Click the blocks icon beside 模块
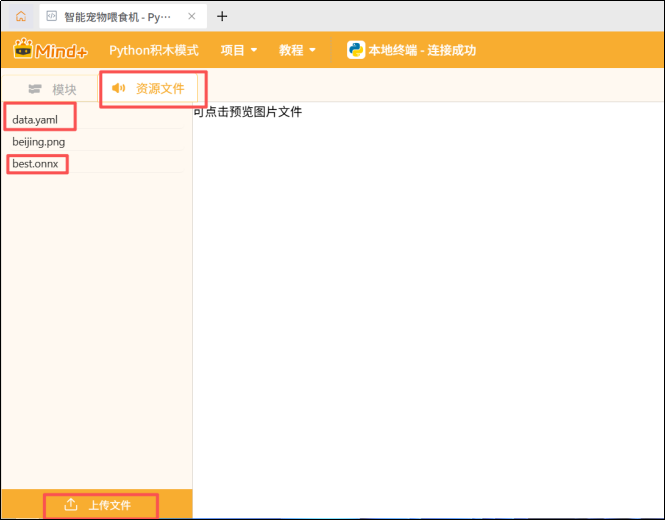666x521 pixels. 36,90
